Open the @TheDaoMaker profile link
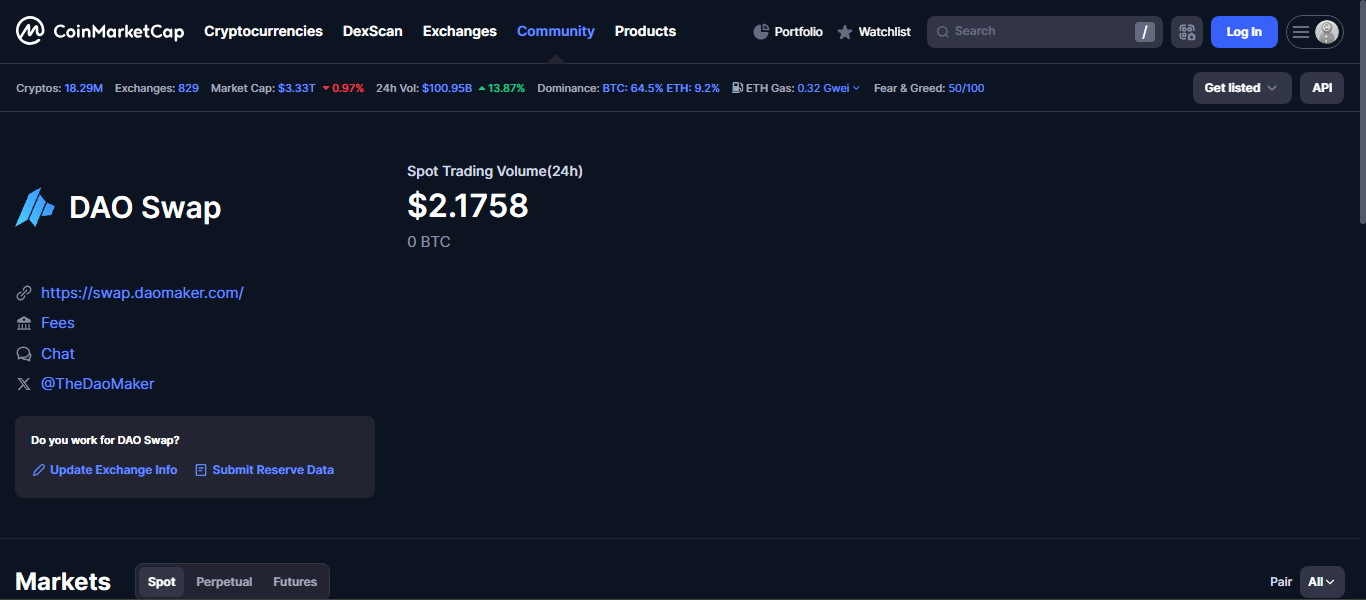Image resolution: width=1366 pixels, height=600 pixels. pos(98,384)
